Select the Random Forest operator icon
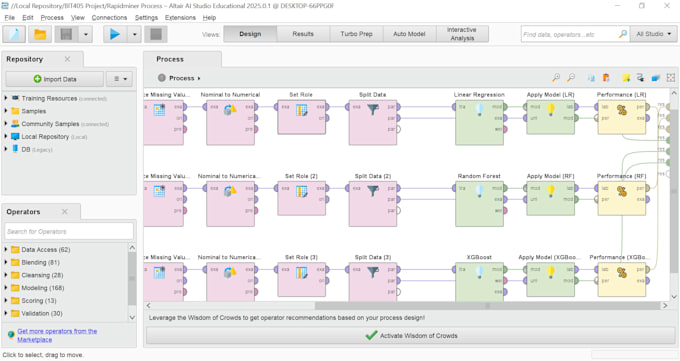Screen dimensions: 680x361 [479, 191]
